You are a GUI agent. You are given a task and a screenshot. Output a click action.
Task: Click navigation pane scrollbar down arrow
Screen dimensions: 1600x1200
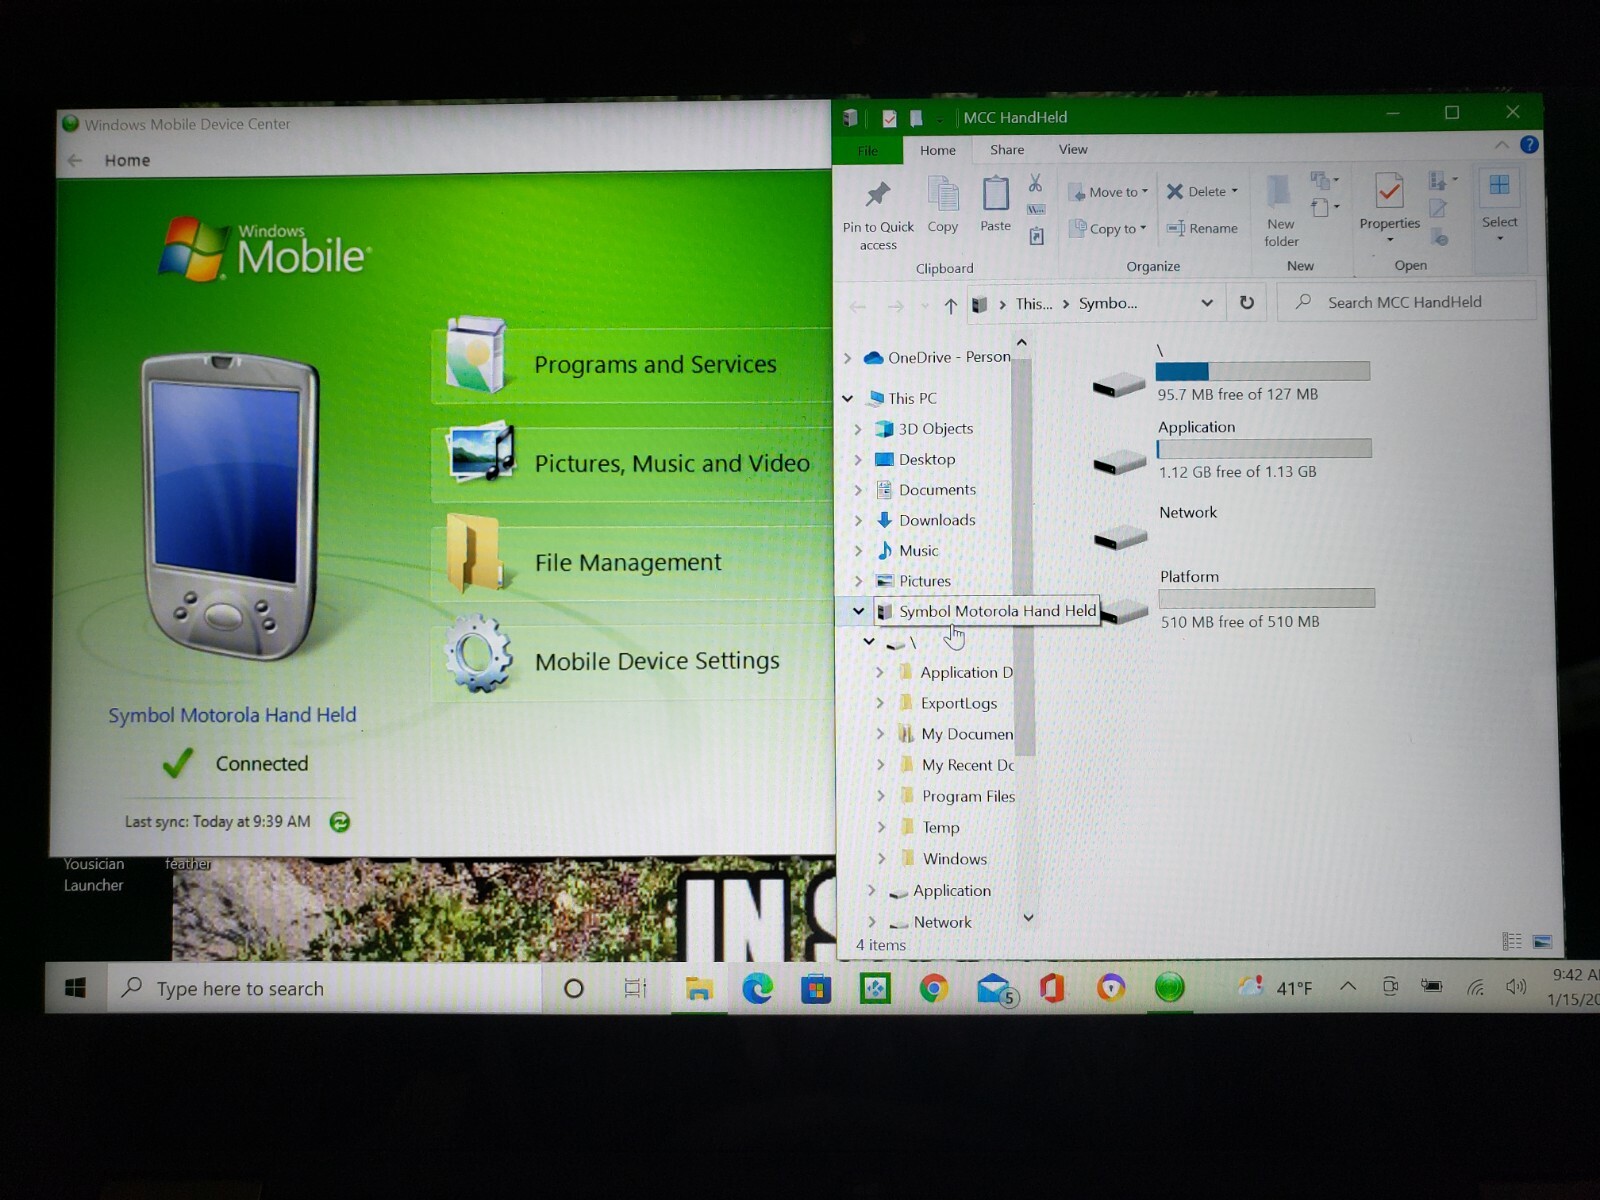click(x=1028, y=917)
